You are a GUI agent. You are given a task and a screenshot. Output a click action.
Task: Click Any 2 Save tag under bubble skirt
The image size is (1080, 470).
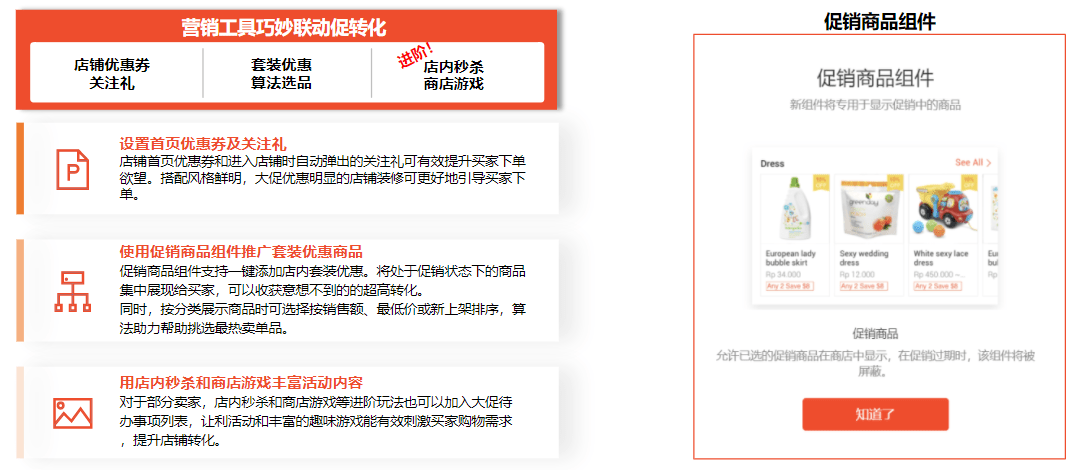(x=789, y=286)
